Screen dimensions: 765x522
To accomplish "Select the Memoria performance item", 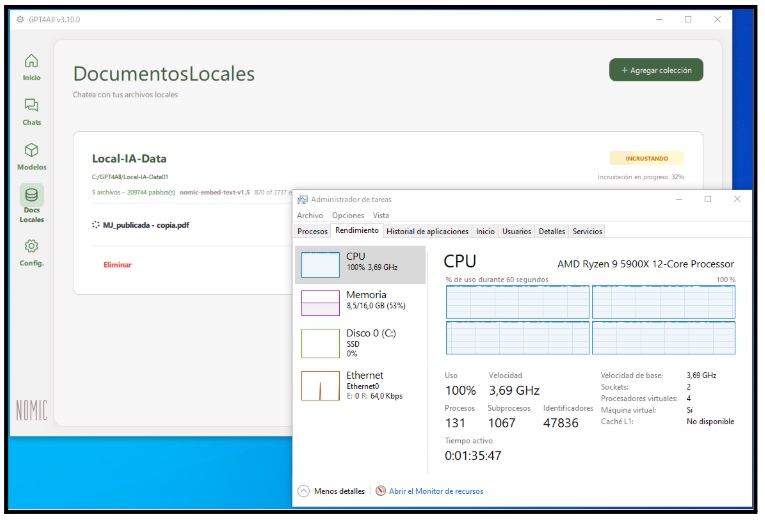I will [360, 301].
